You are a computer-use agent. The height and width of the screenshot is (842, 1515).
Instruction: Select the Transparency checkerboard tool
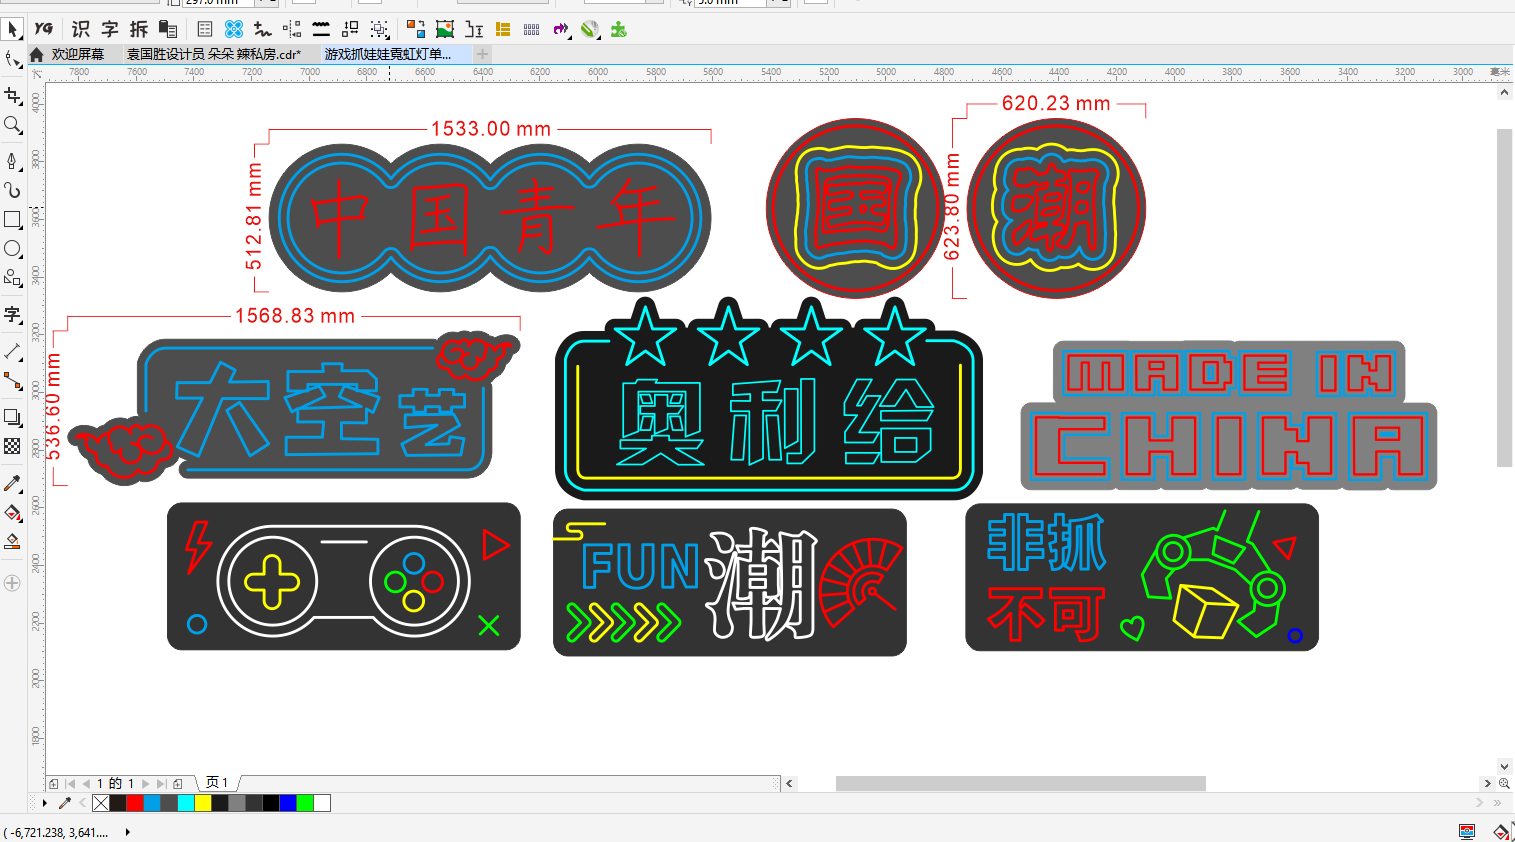pos(12,446)
